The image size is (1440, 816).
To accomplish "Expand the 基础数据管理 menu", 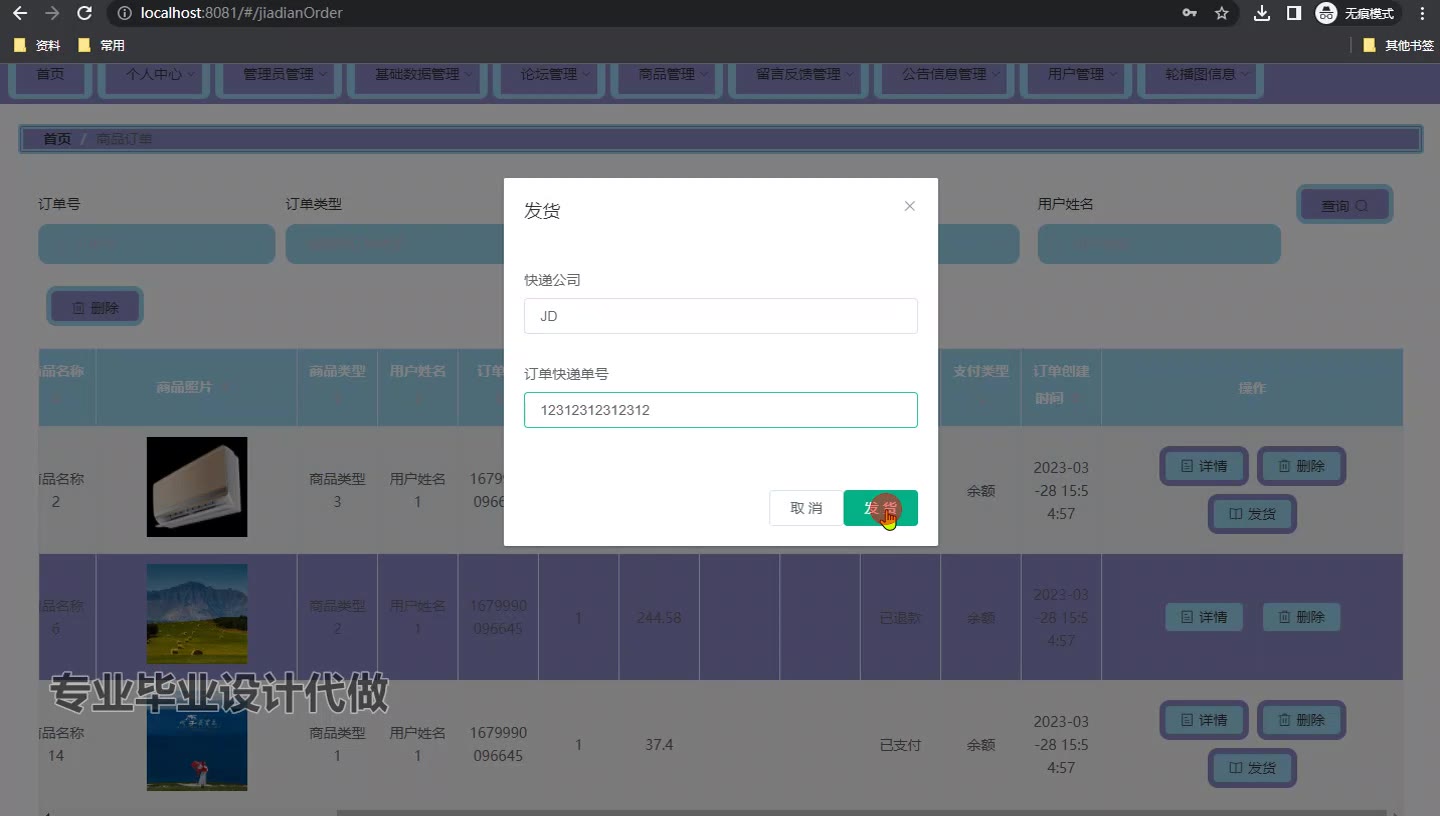I will [417, 76].
